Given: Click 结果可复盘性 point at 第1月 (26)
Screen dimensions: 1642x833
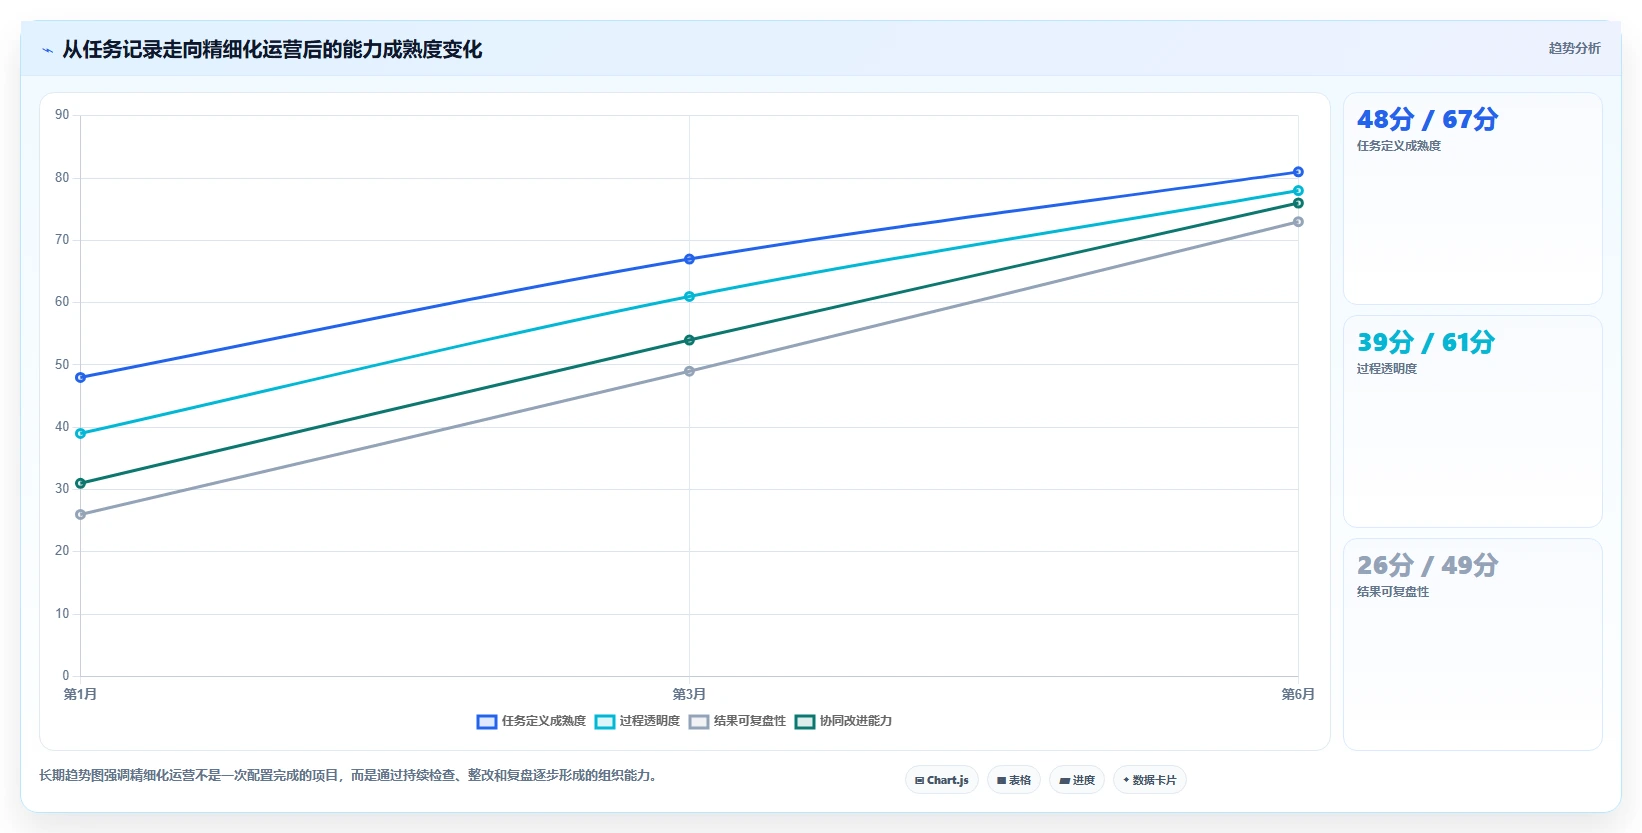Looking at the screenshot, I should tap(80, 515).
